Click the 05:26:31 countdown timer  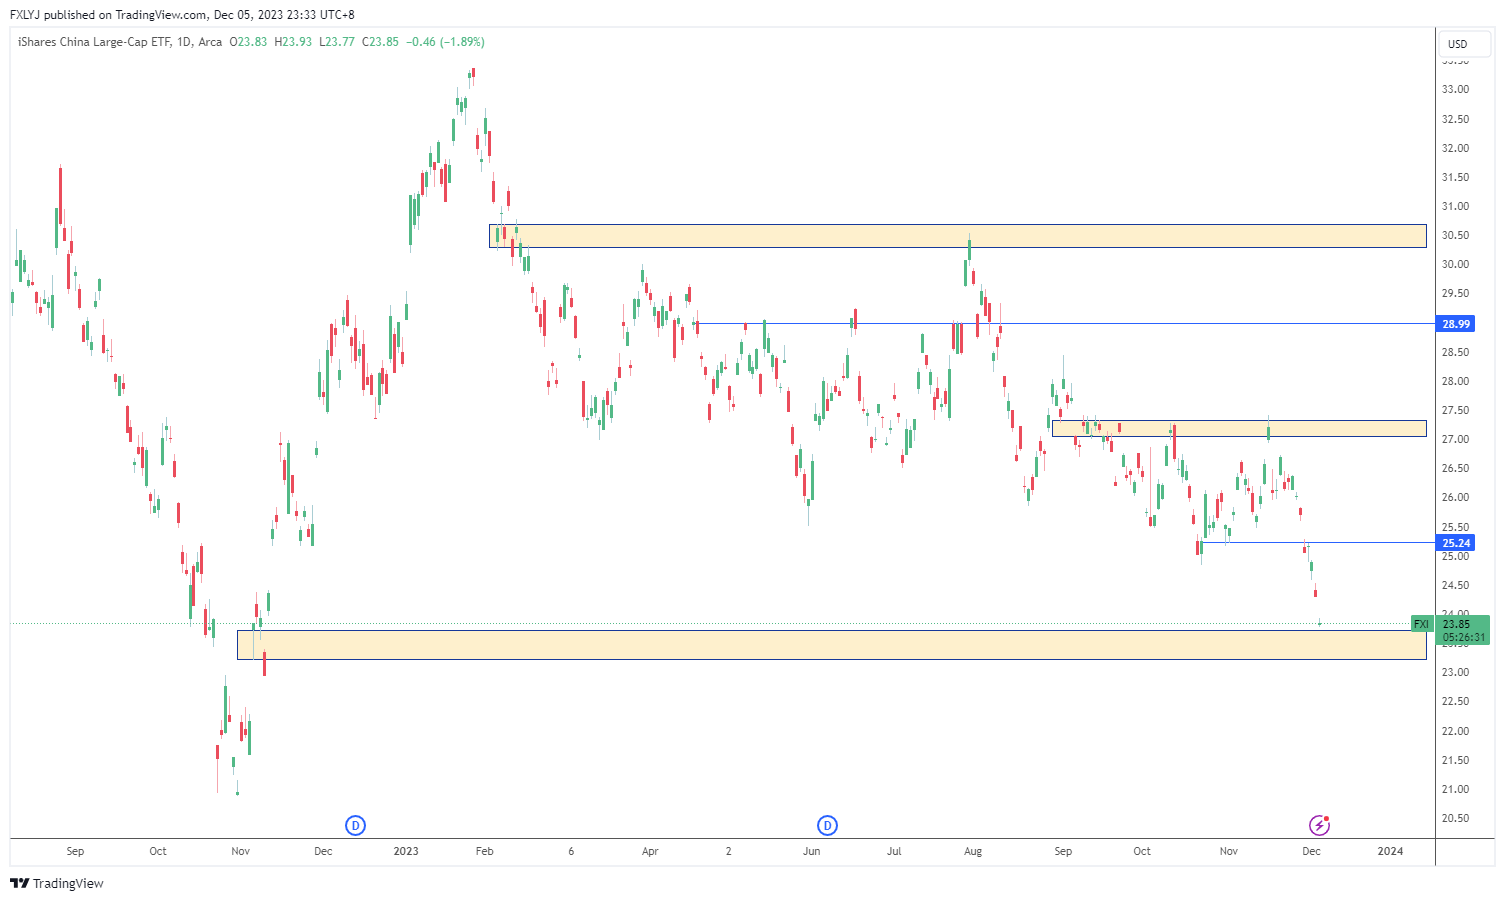click(1464, 637)
